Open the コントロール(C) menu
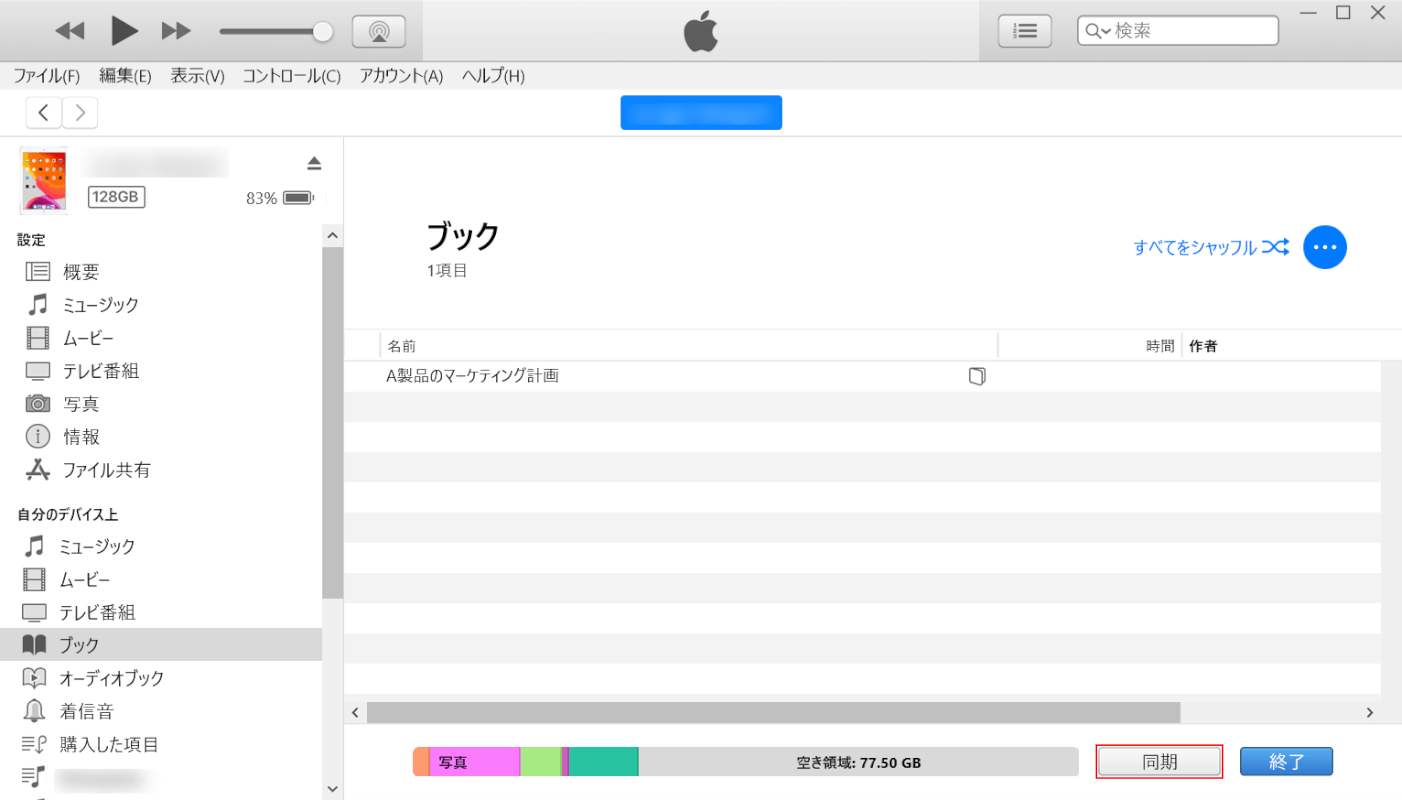This screenshot has width=1402, height=800. coord(291,76)
